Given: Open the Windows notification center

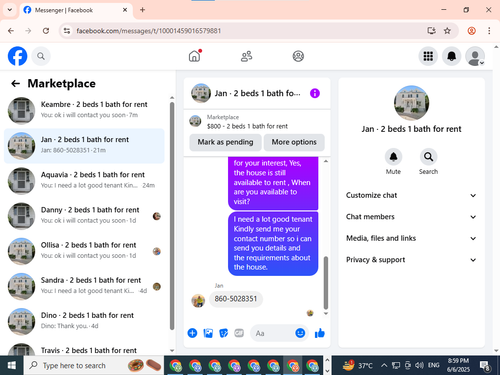Looking at the screenshot, I should (484, 366).
